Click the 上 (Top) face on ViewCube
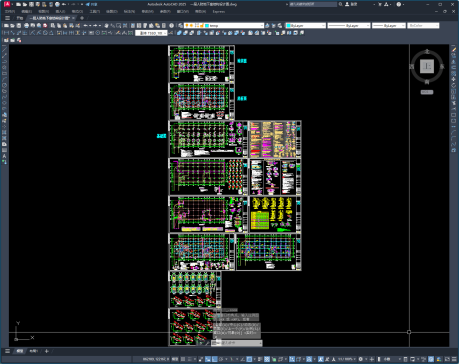Viewport: 459px width, 364px height. click(427, 66)
